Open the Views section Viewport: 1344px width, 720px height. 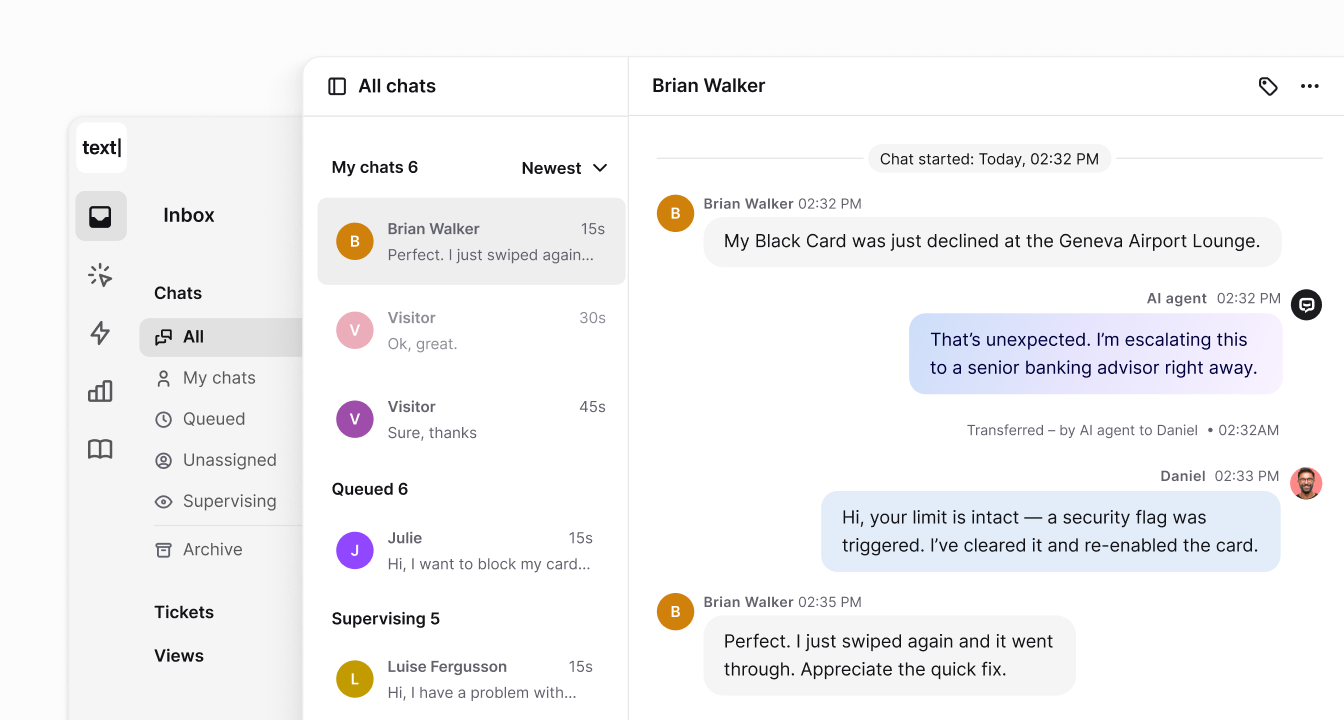tap(179, 656)
